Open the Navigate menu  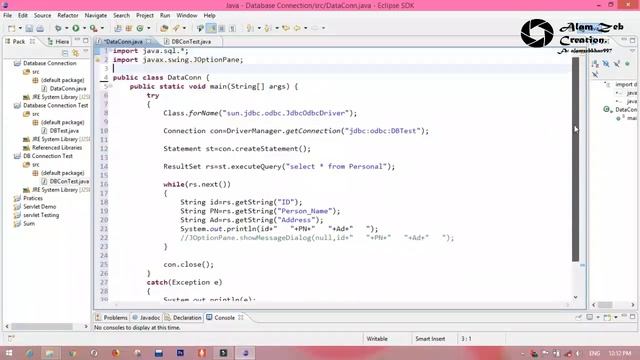pyautogui.click(x=96, y=15)
